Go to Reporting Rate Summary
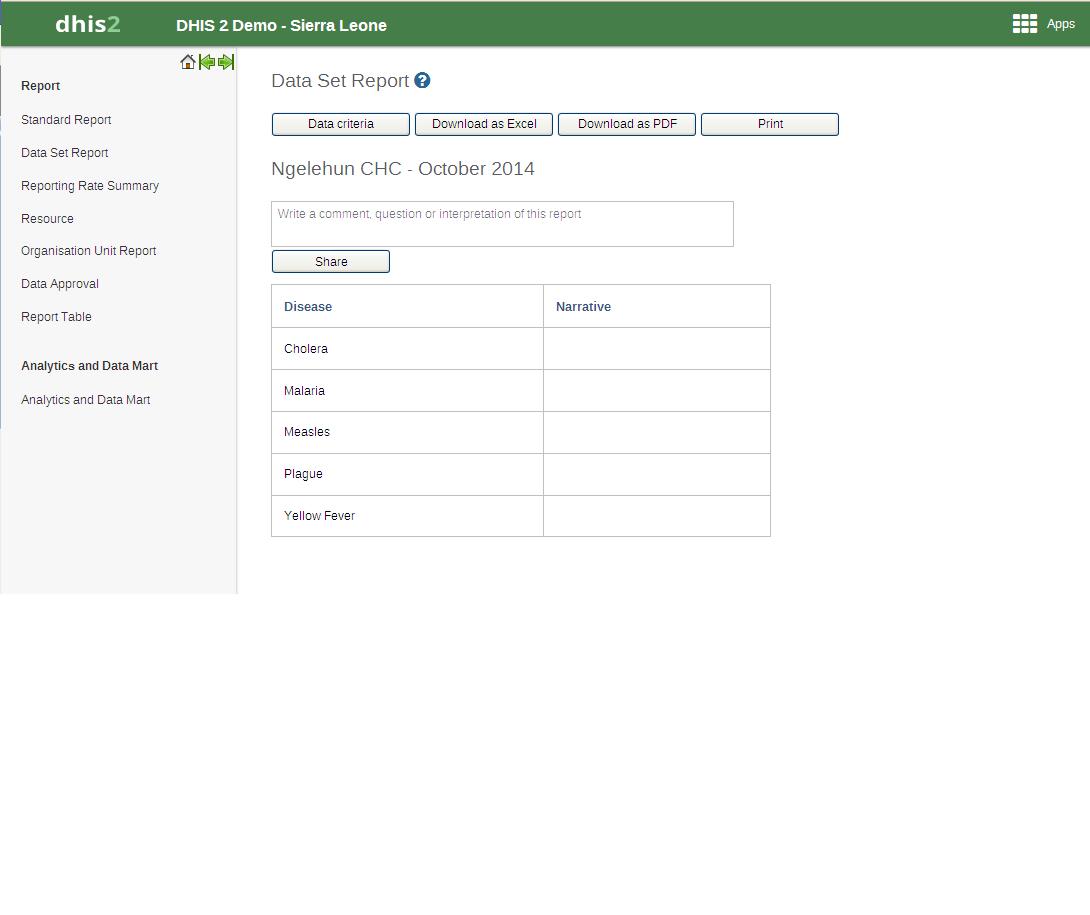This screenshot has height=915, width=1090. point(90,186)
